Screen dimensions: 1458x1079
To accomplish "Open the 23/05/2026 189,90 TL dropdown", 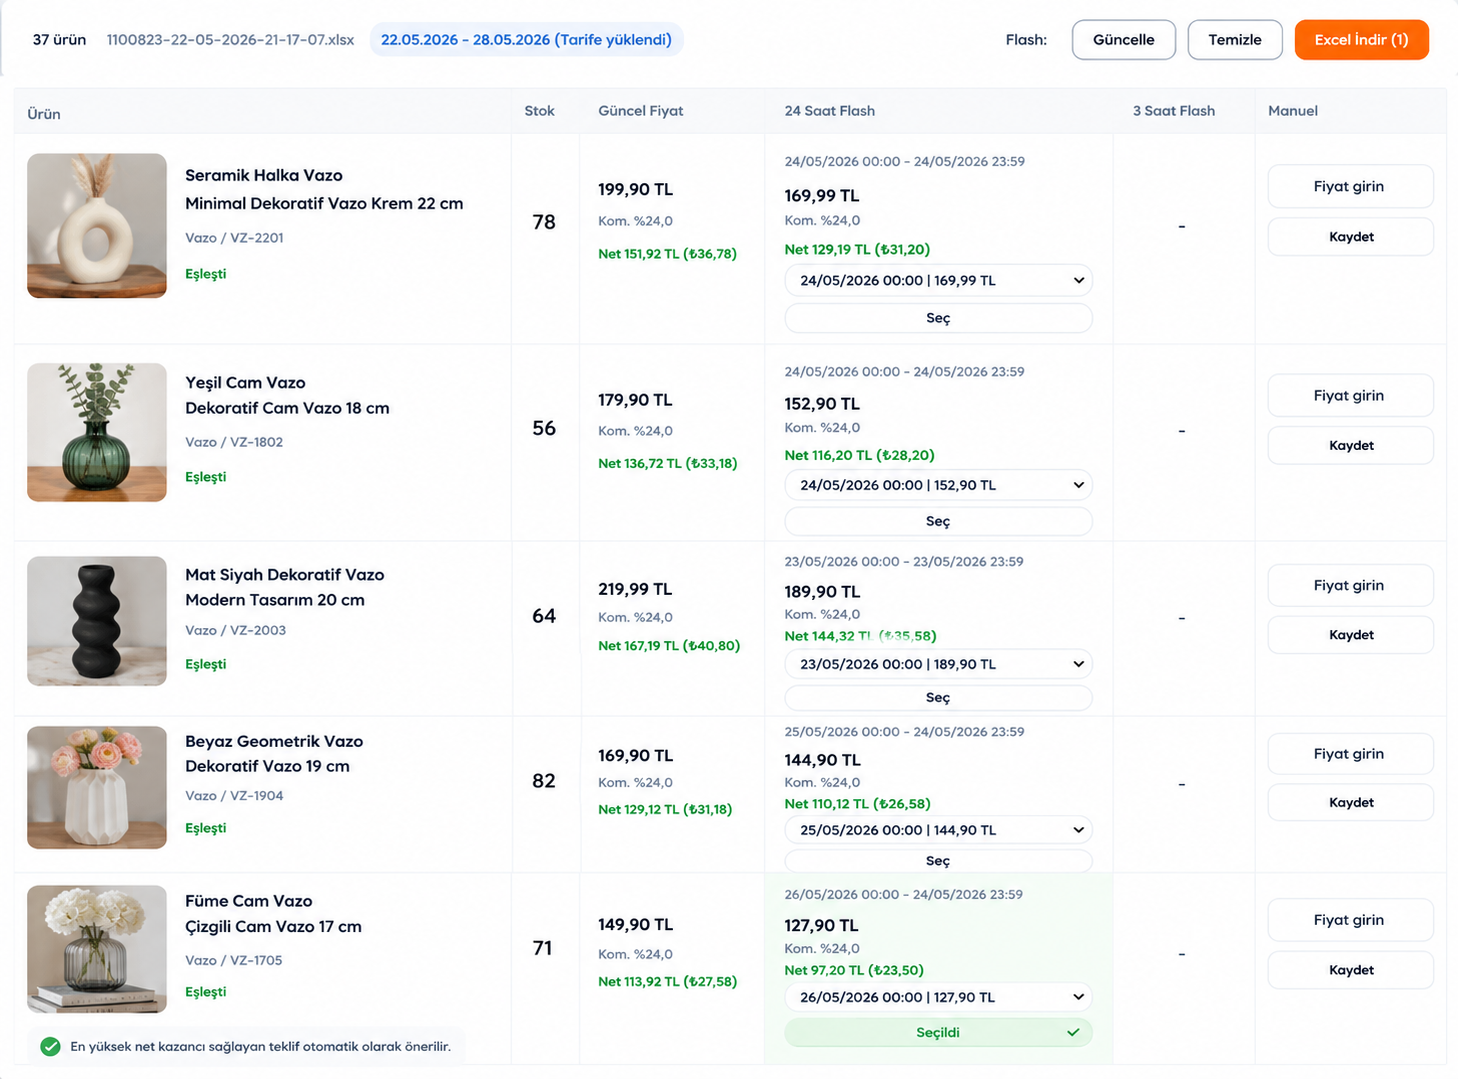I will pos(938,664).
